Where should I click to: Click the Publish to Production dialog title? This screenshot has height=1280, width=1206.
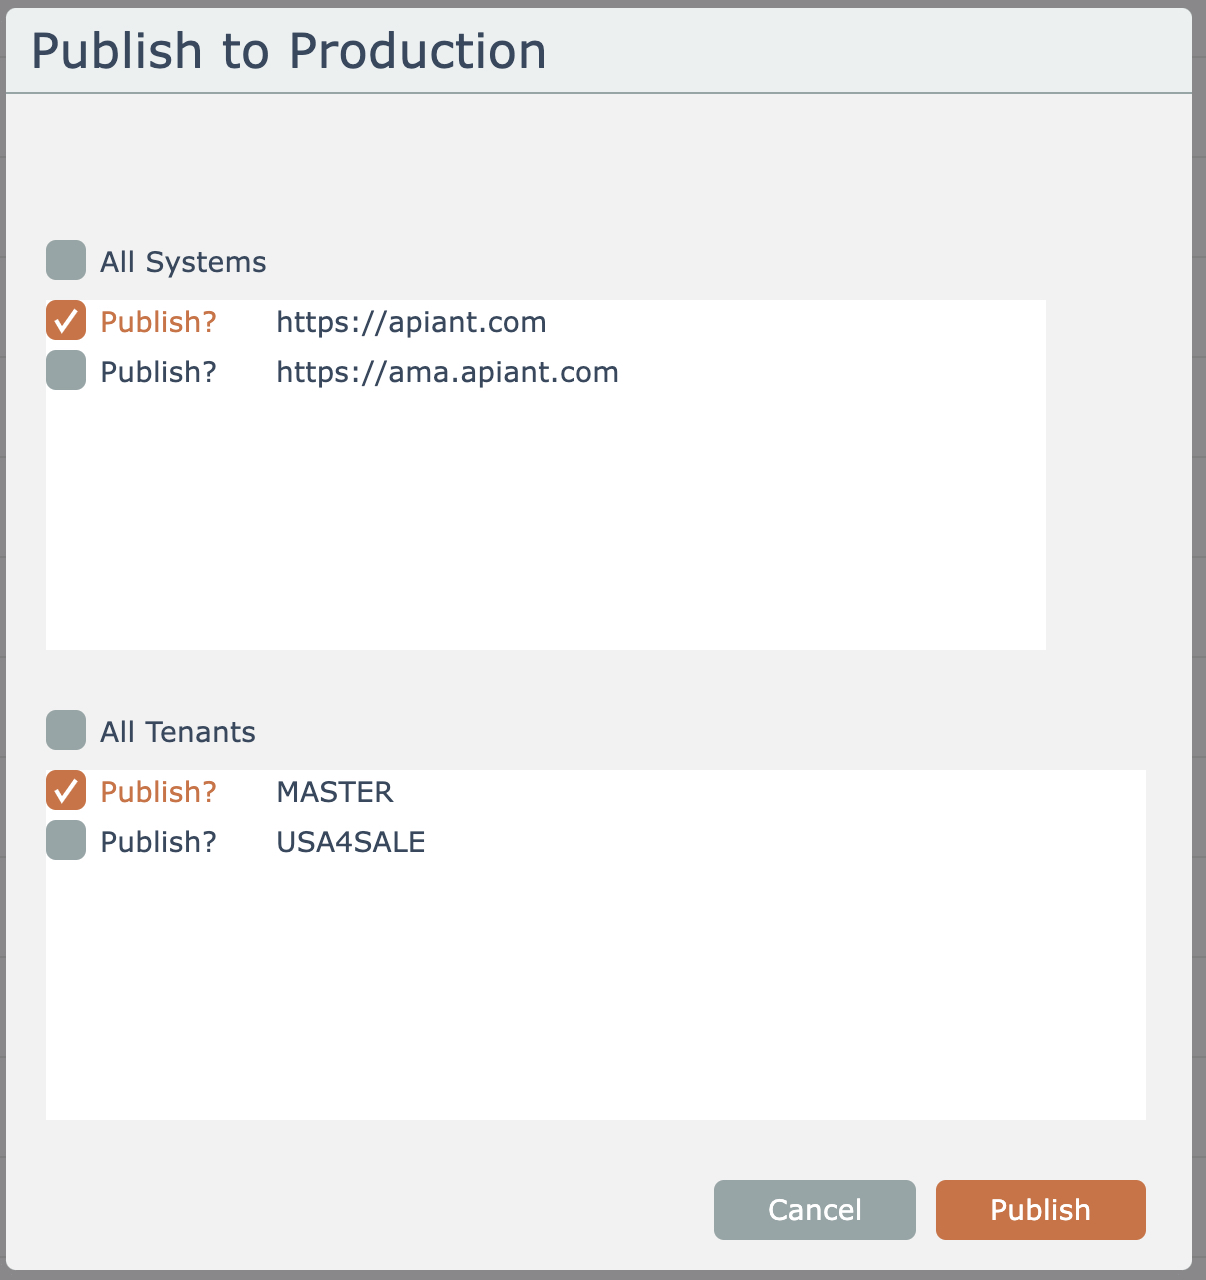click(289, 51)
